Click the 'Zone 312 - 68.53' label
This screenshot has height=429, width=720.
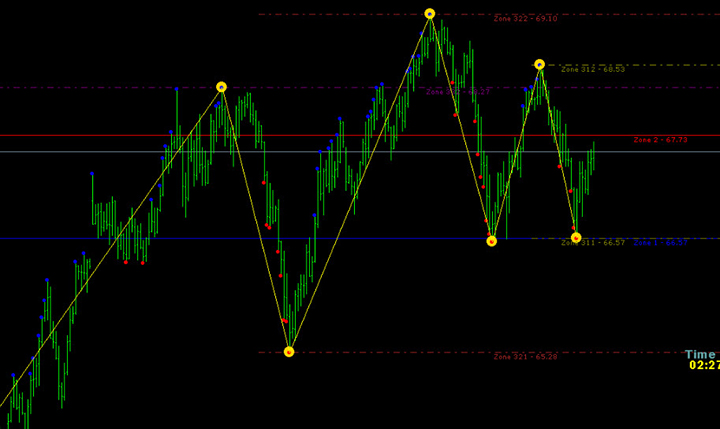[x=592, y=69]
